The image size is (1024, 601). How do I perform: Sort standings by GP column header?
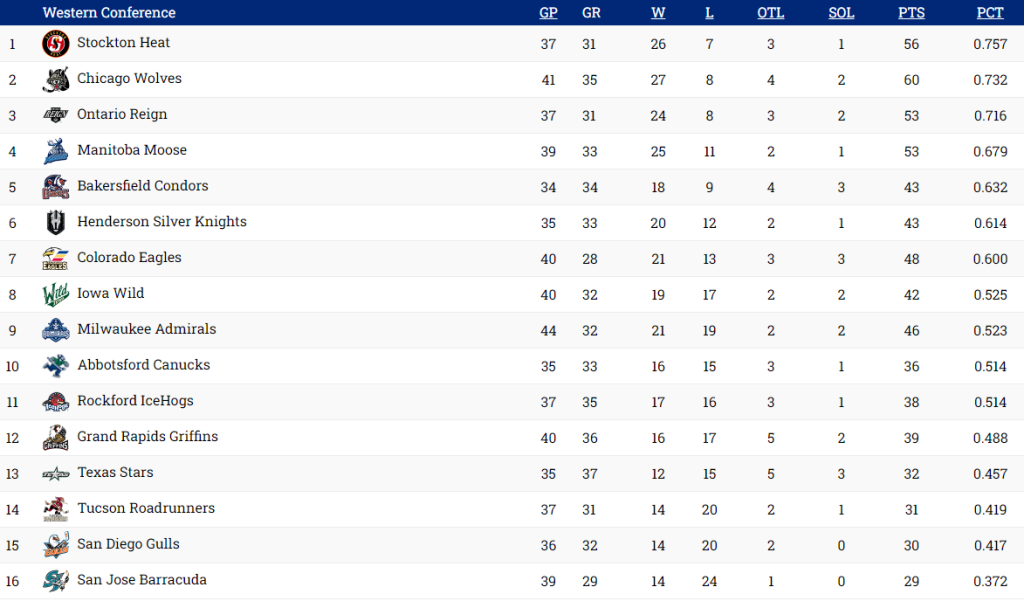click(x=548, y=13)
